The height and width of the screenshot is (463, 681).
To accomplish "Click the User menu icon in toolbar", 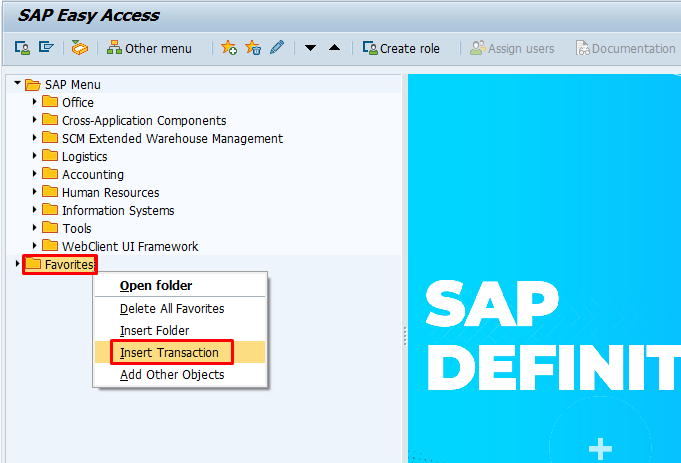I will pyautogui.click(x=22, y=48).
